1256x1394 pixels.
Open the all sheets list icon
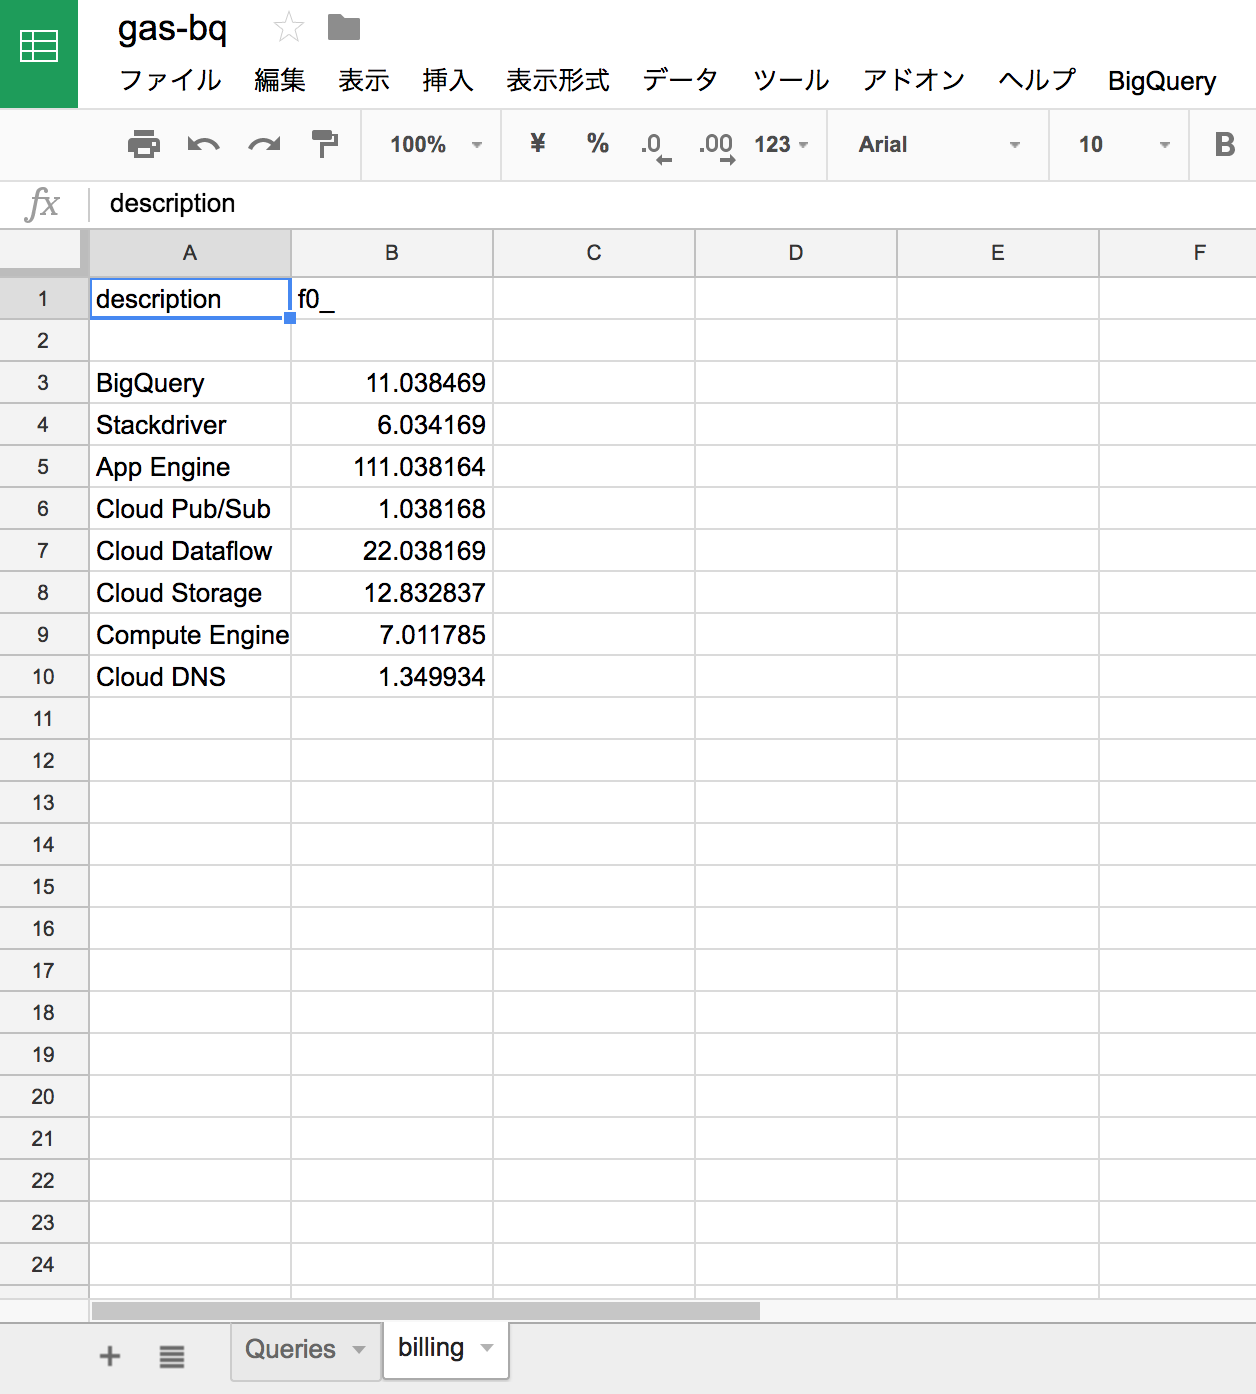pyautogui.click(x=172, y=1356)
